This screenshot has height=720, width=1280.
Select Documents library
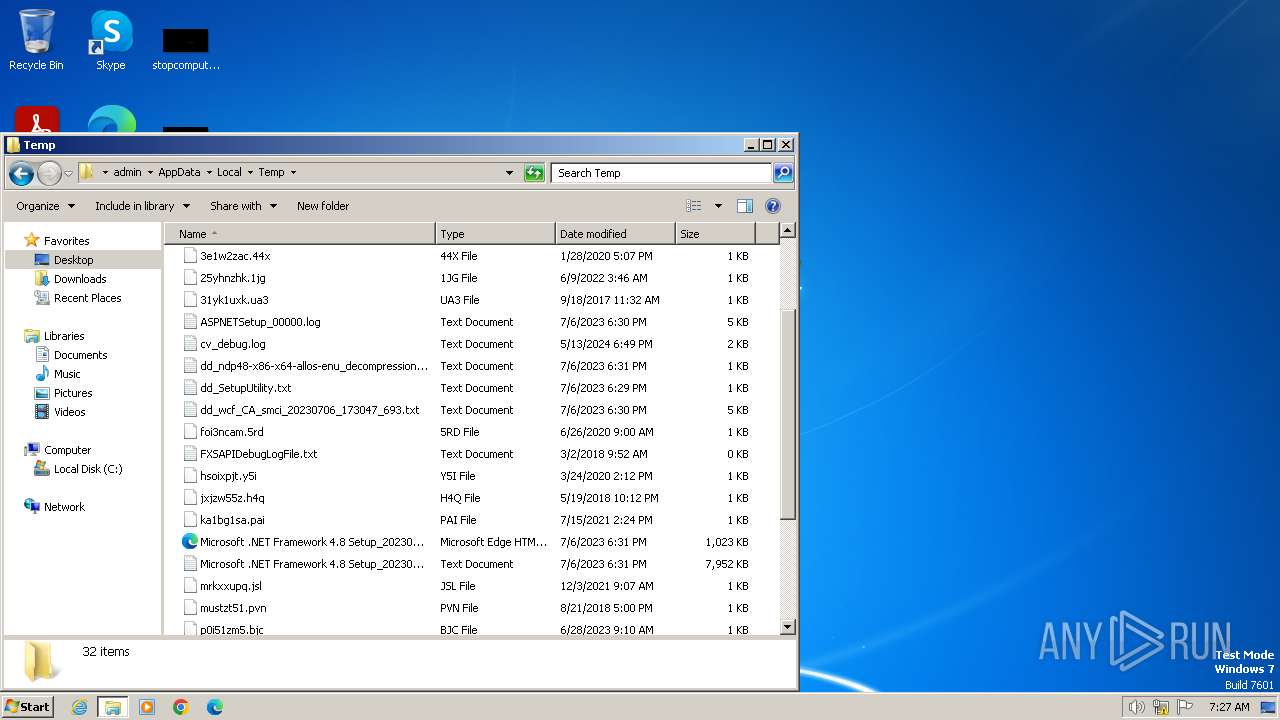pos(80,355)
